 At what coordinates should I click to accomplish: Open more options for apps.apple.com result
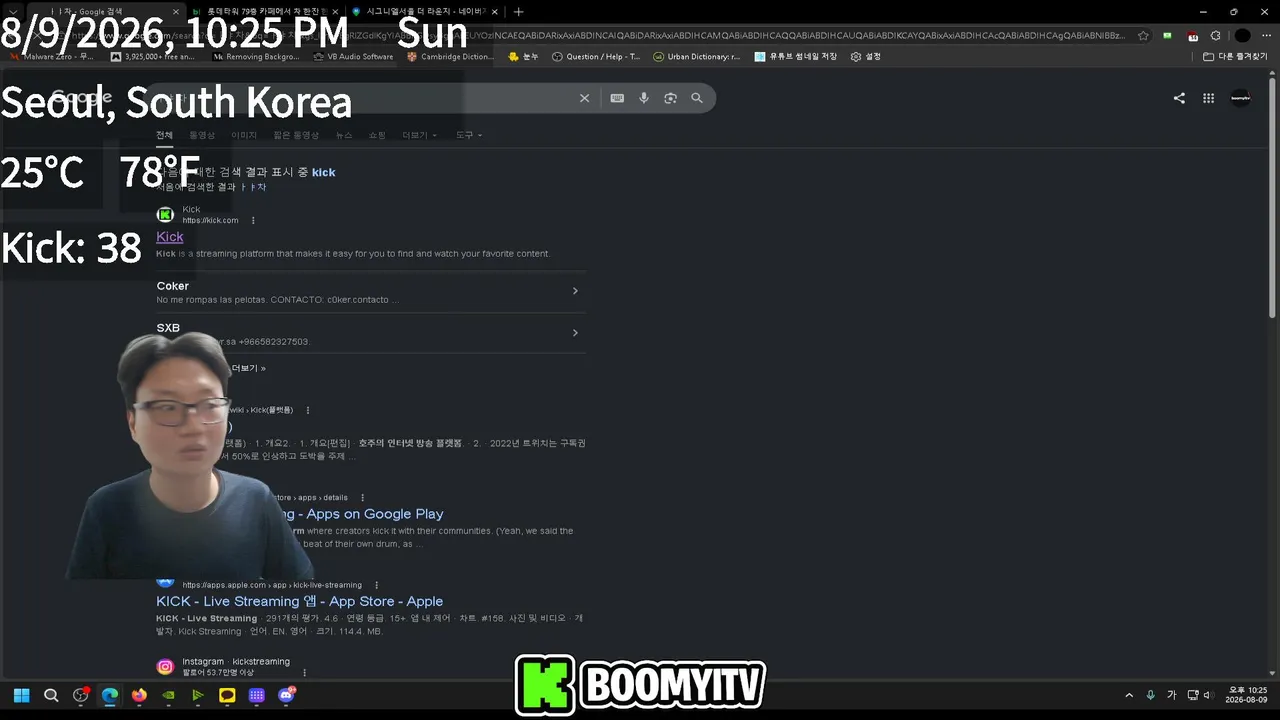point(377,585)
